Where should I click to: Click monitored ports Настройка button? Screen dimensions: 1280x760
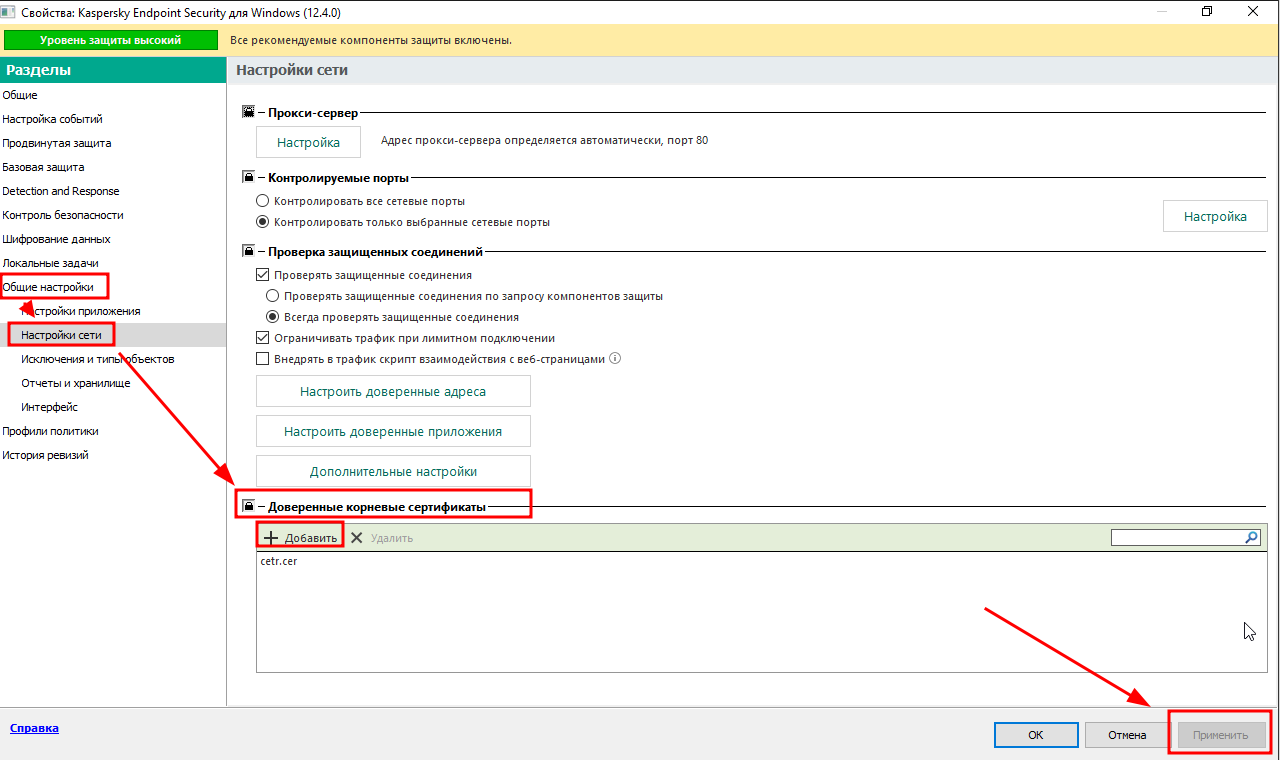pyautogui.click(x=1215, y=216)
